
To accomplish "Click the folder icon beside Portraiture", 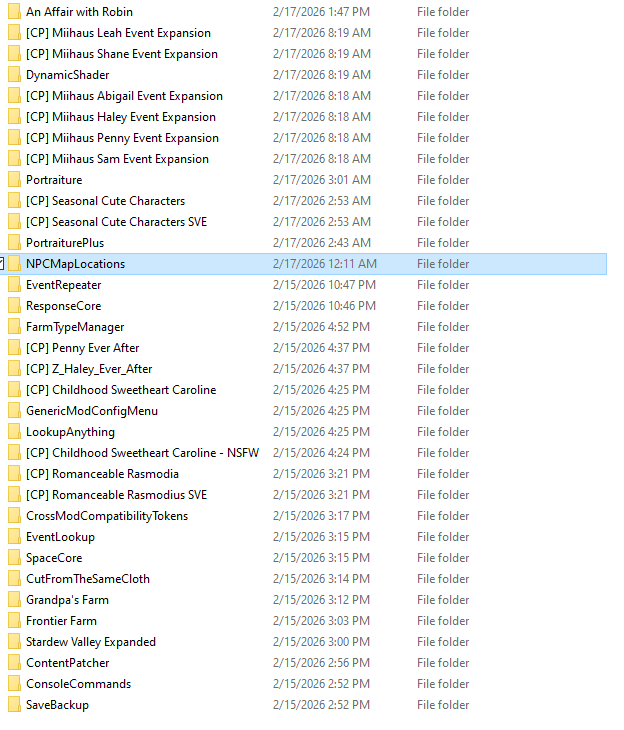I will coord(14,180).
